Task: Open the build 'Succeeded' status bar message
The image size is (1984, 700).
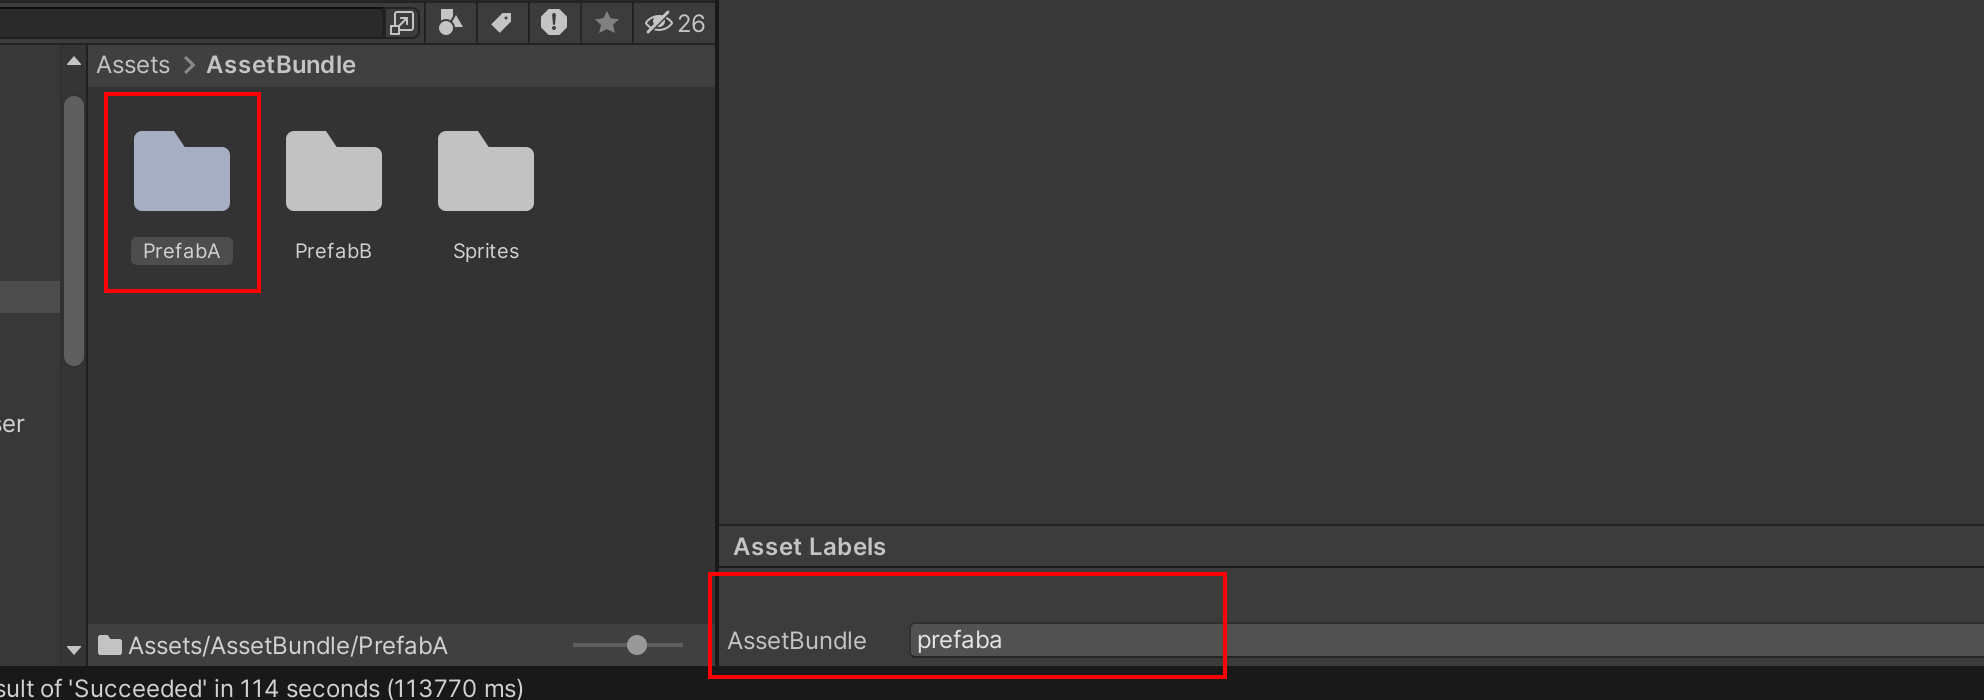Action: pyautogui.click(x=261, y=688)
